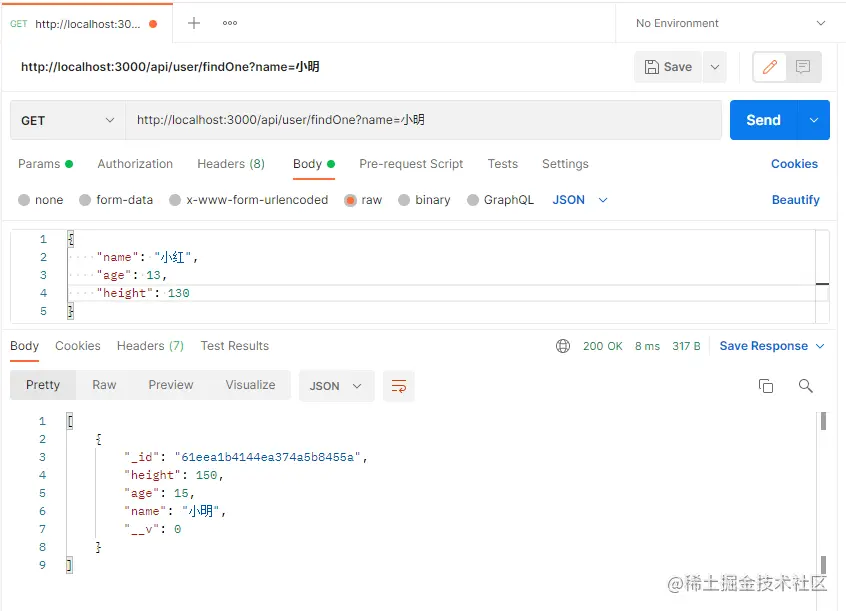This screenshot has height=611, width=846.
Task: Open the No Environment dropdown
Action: pos(731,23)
